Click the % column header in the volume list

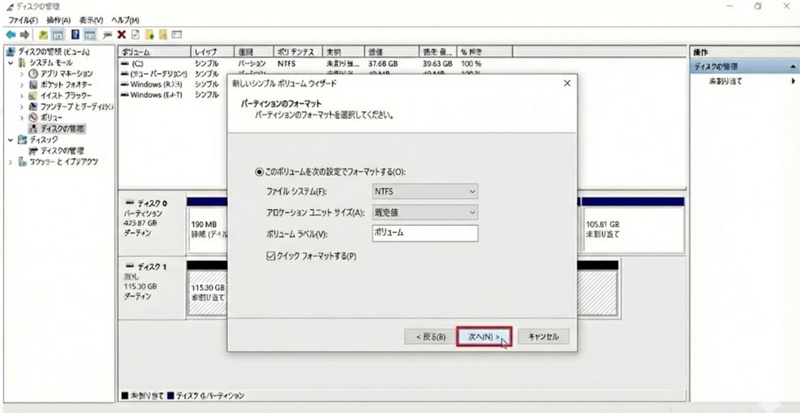[485, 52]
